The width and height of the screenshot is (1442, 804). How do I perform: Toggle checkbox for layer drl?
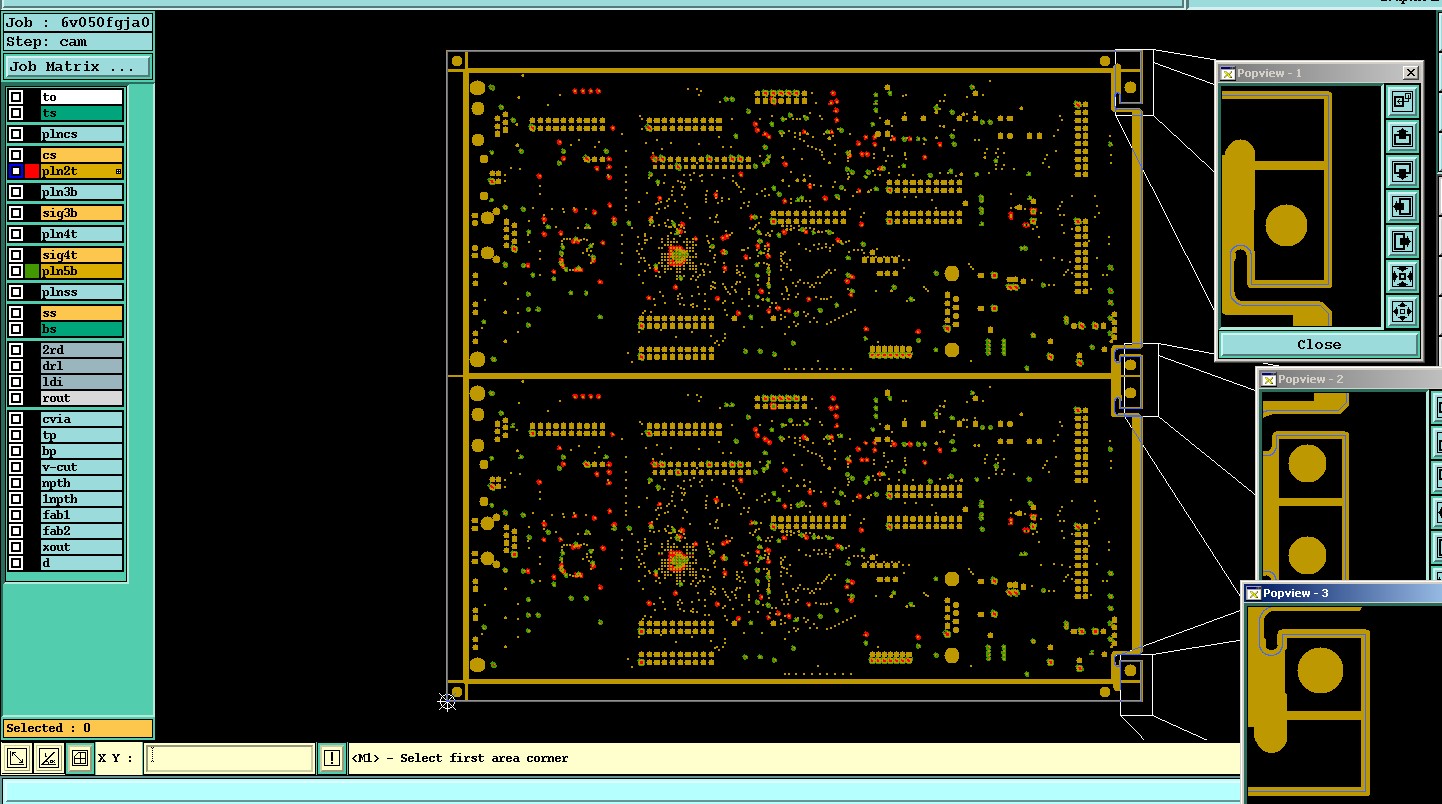pos(16,366)
